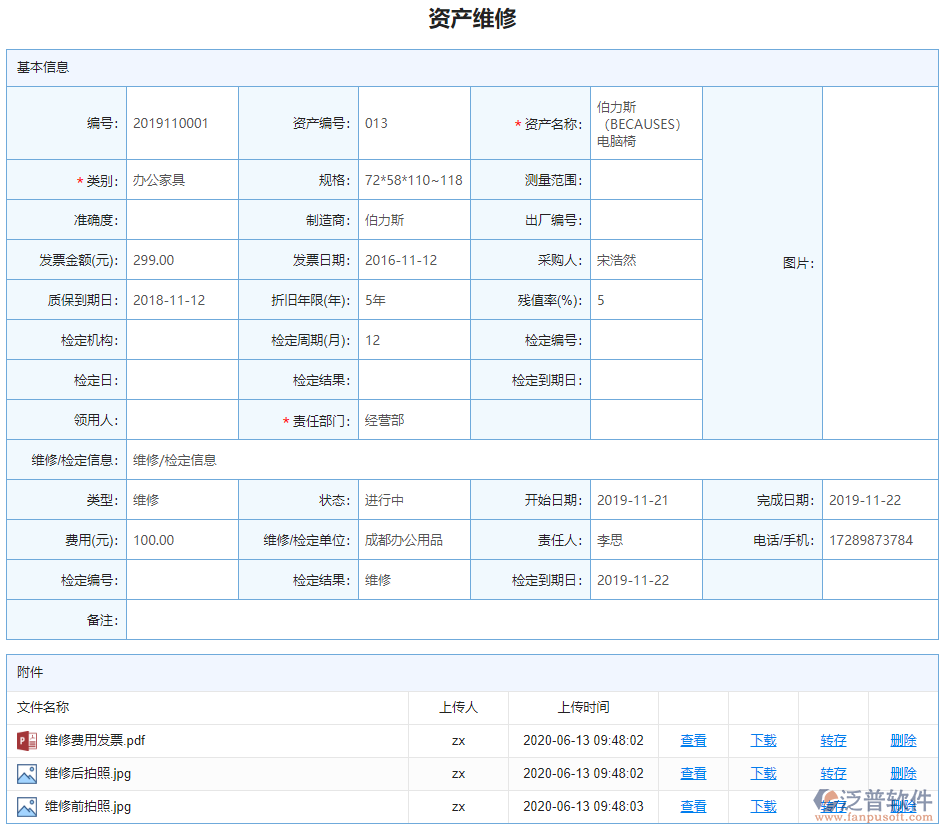
Task: Collapse the 基本信息 section header
Action: pyautogui.click(x=43, y=67)
